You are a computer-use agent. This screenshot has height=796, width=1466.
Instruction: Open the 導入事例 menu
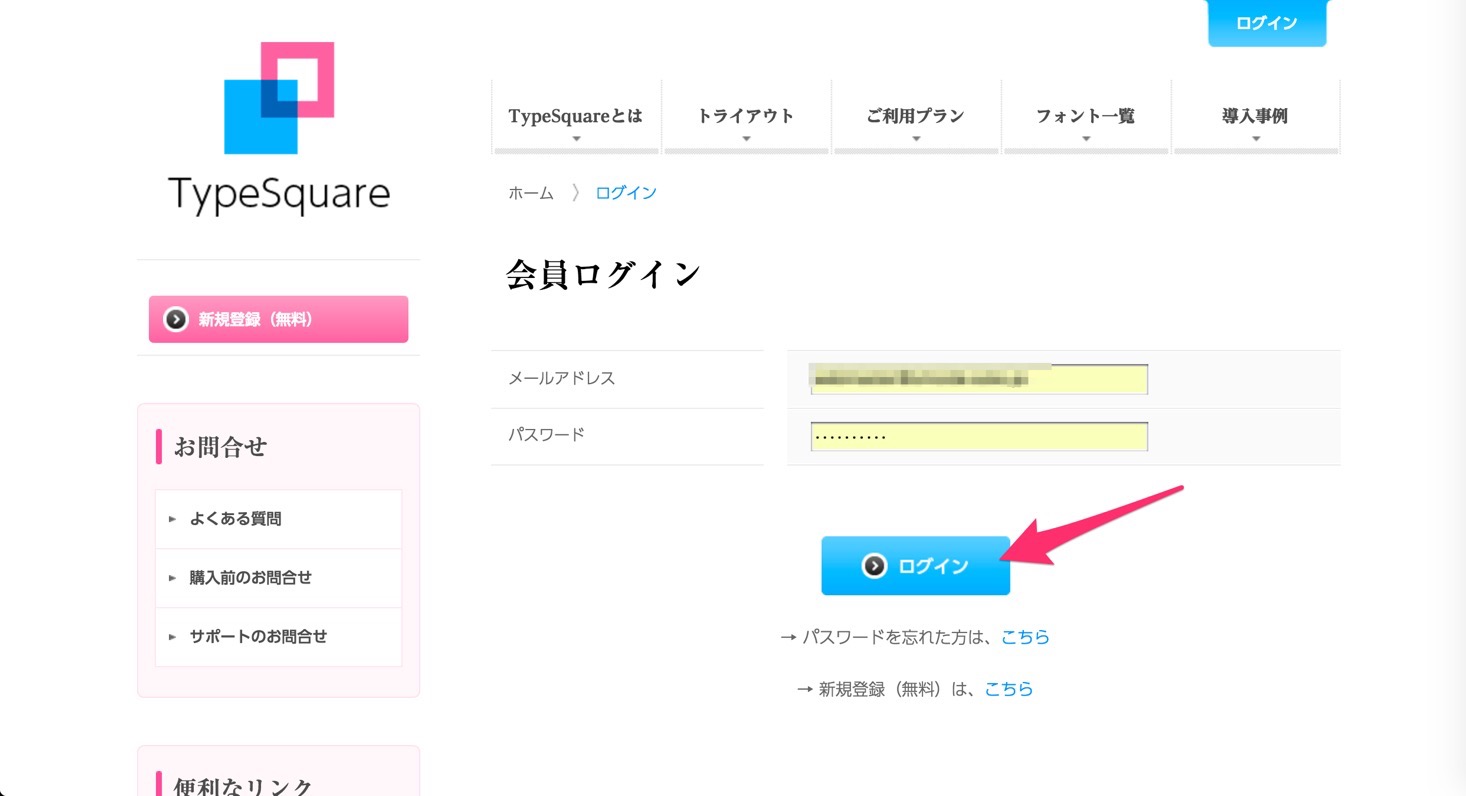(1256, 117)
